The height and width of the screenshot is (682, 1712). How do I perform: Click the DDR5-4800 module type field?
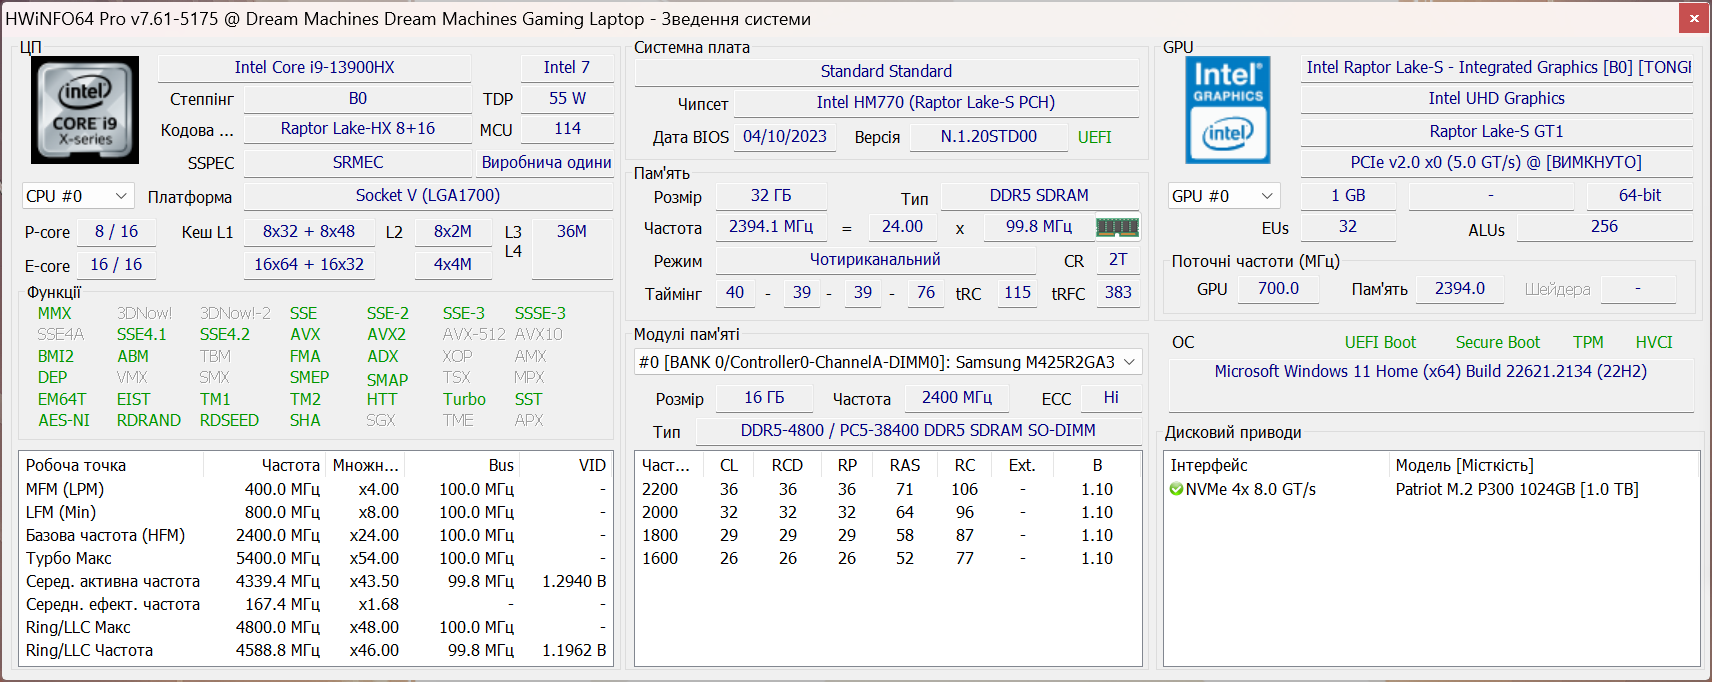[917, 431]
